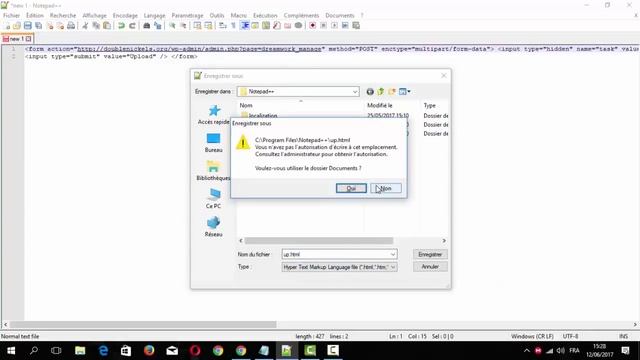
Task: Click the go back icon in save dialog
Action: 370,91
